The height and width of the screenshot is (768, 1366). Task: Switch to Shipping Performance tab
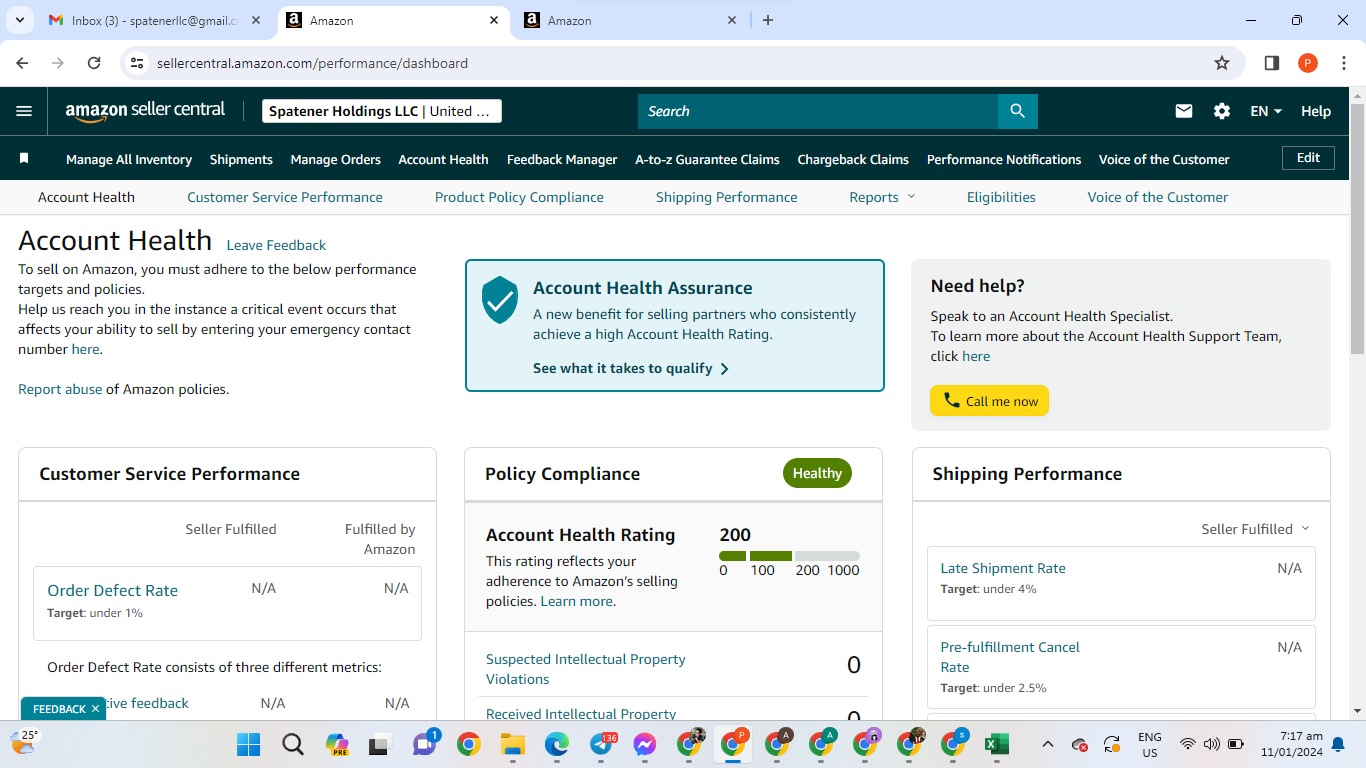[727, 197]
